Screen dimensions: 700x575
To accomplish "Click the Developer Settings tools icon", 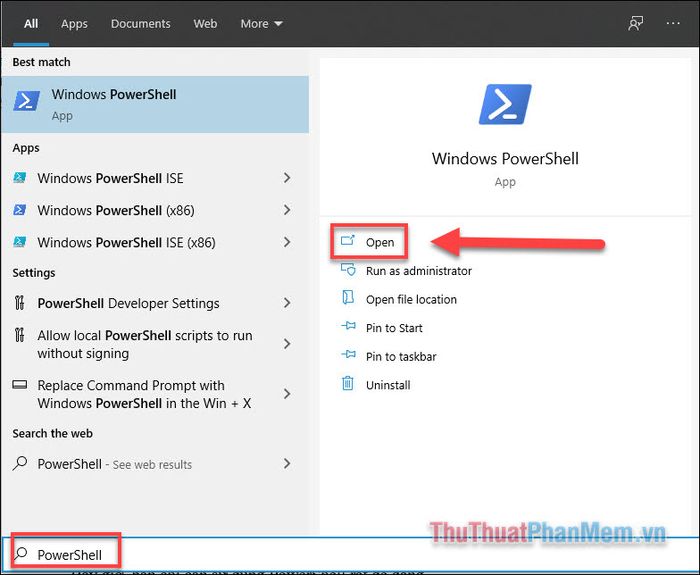I will 19,303.
